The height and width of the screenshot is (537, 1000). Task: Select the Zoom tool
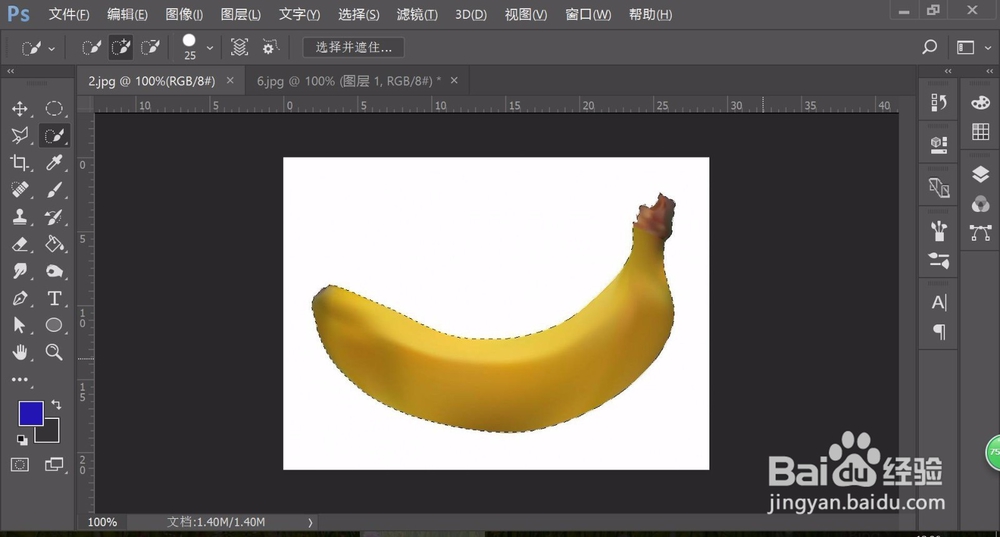click(54, 352)
